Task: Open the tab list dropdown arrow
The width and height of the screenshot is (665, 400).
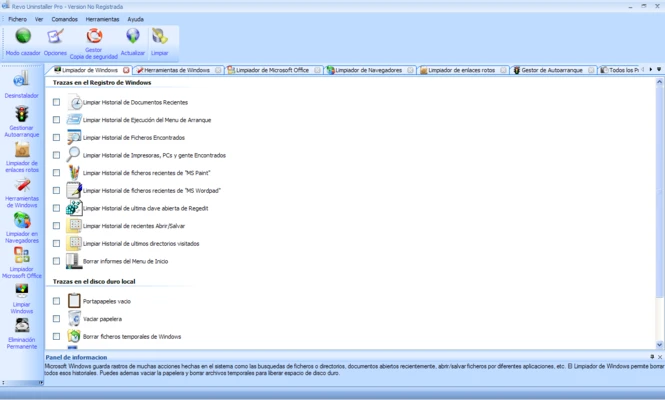Action: click(659, 69)
